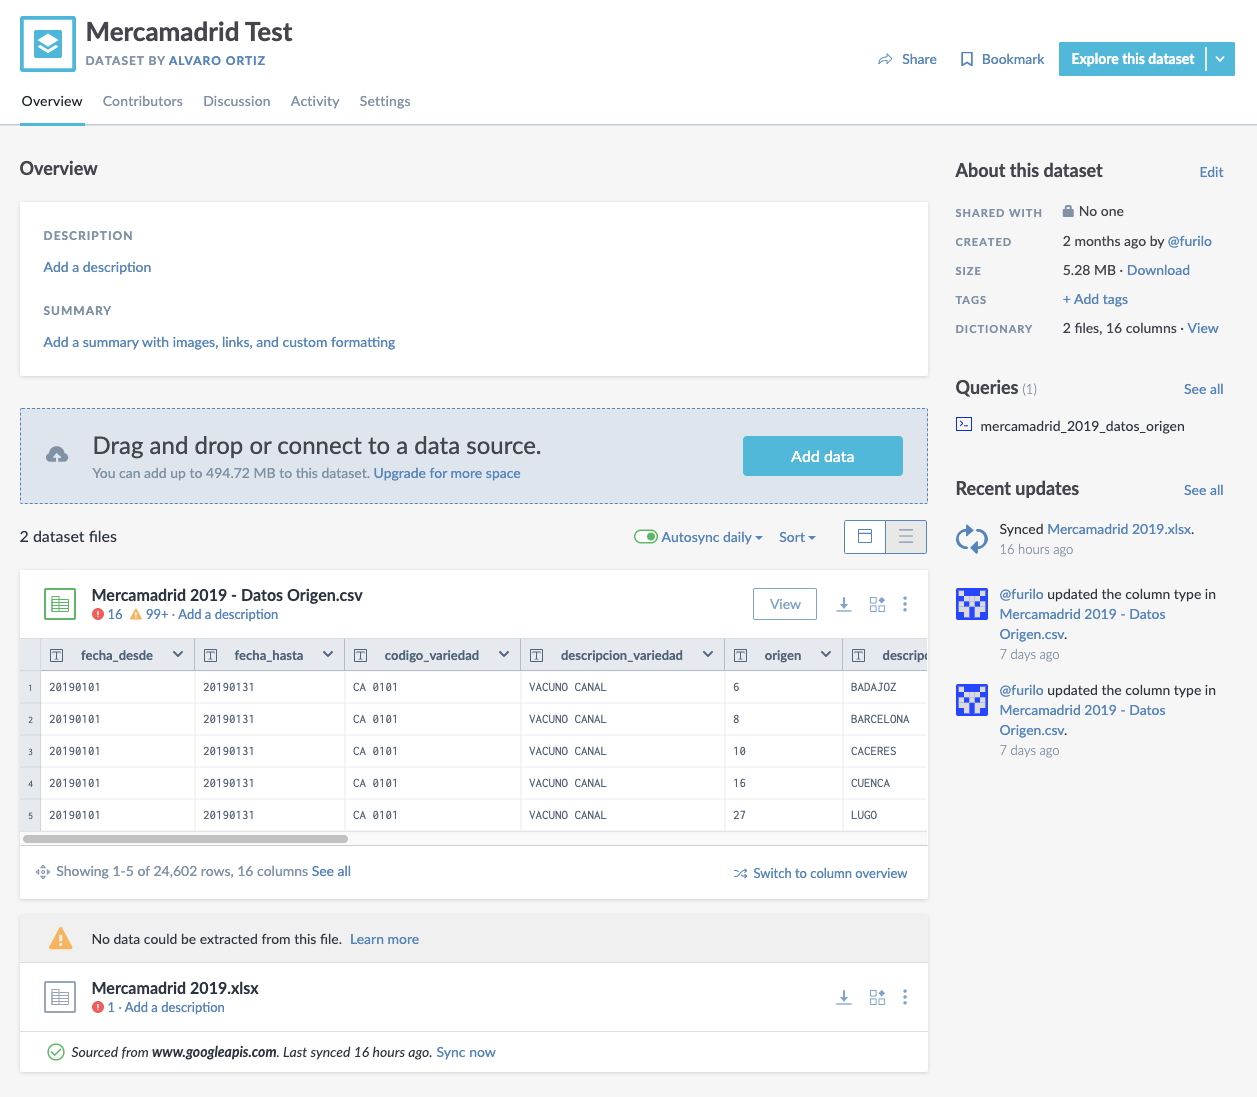
Task: Click + Add tags link
Action: (x=1095, y=299)
